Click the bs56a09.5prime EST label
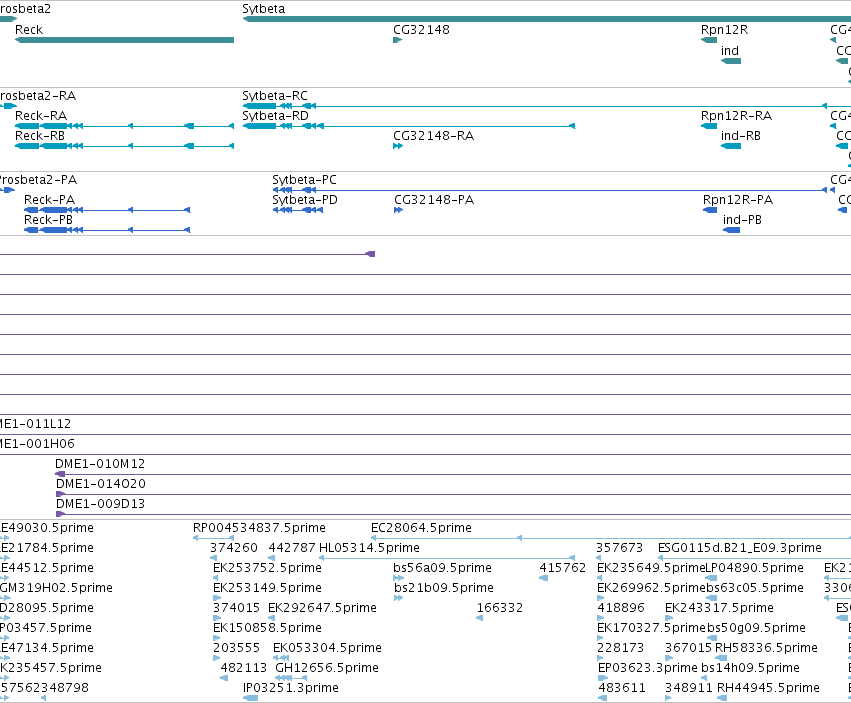Screen dimensions: 851x703 click(442, 568)
